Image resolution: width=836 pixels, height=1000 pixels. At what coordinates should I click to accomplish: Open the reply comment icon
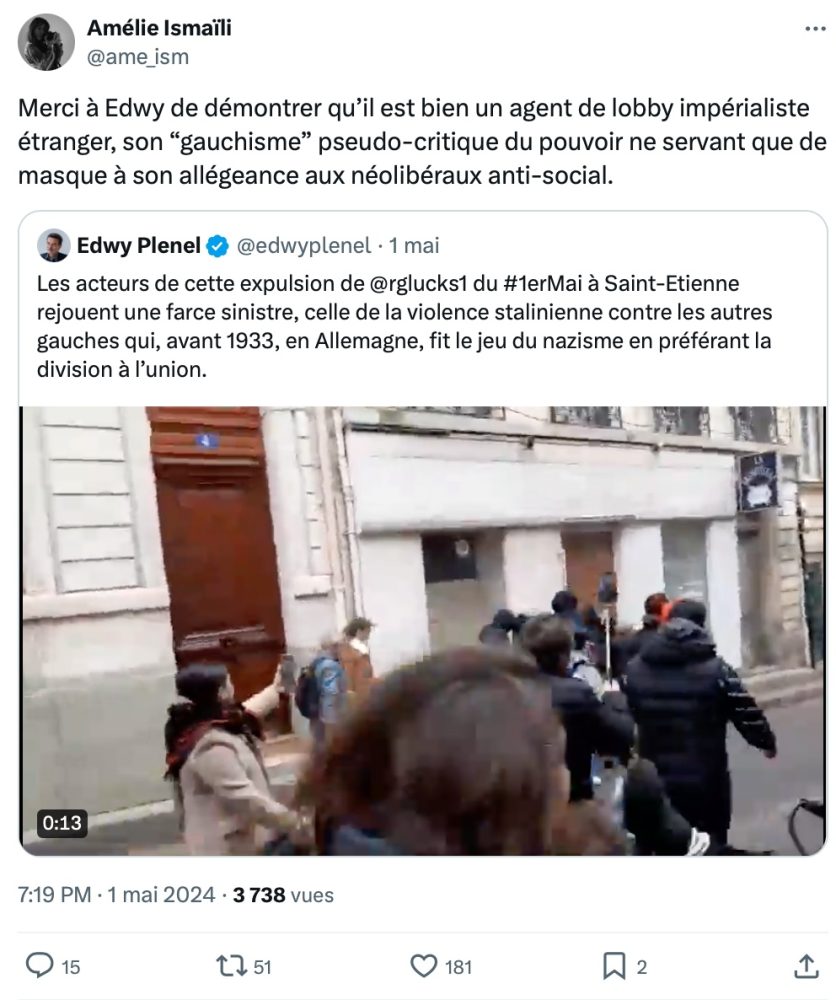39,966
